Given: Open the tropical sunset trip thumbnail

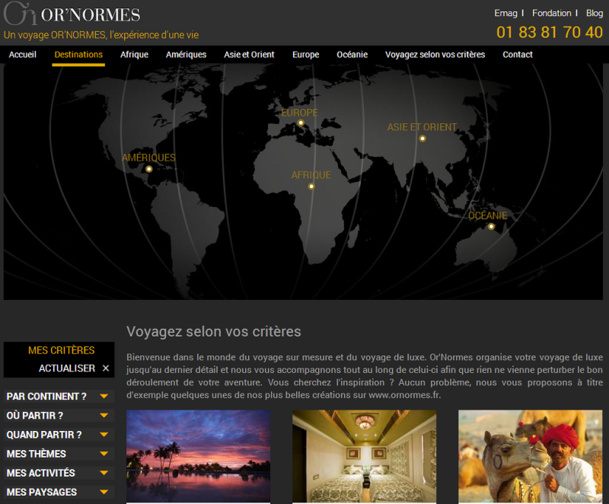Looking at the screenshot, I should (198, 456).
